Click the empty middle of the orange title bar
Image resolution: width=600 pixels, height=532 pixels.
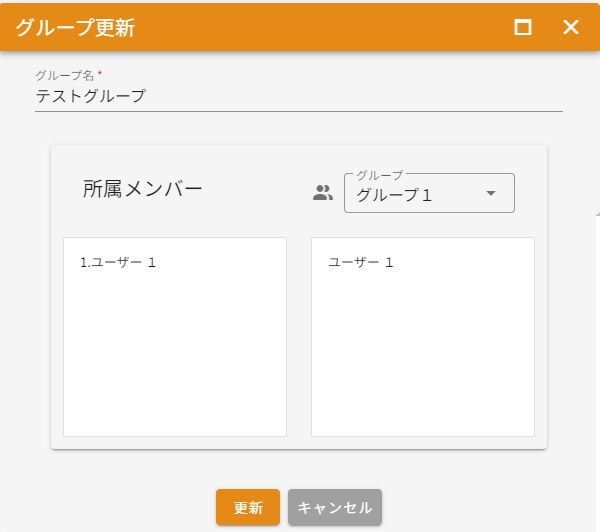pos(320,27)
